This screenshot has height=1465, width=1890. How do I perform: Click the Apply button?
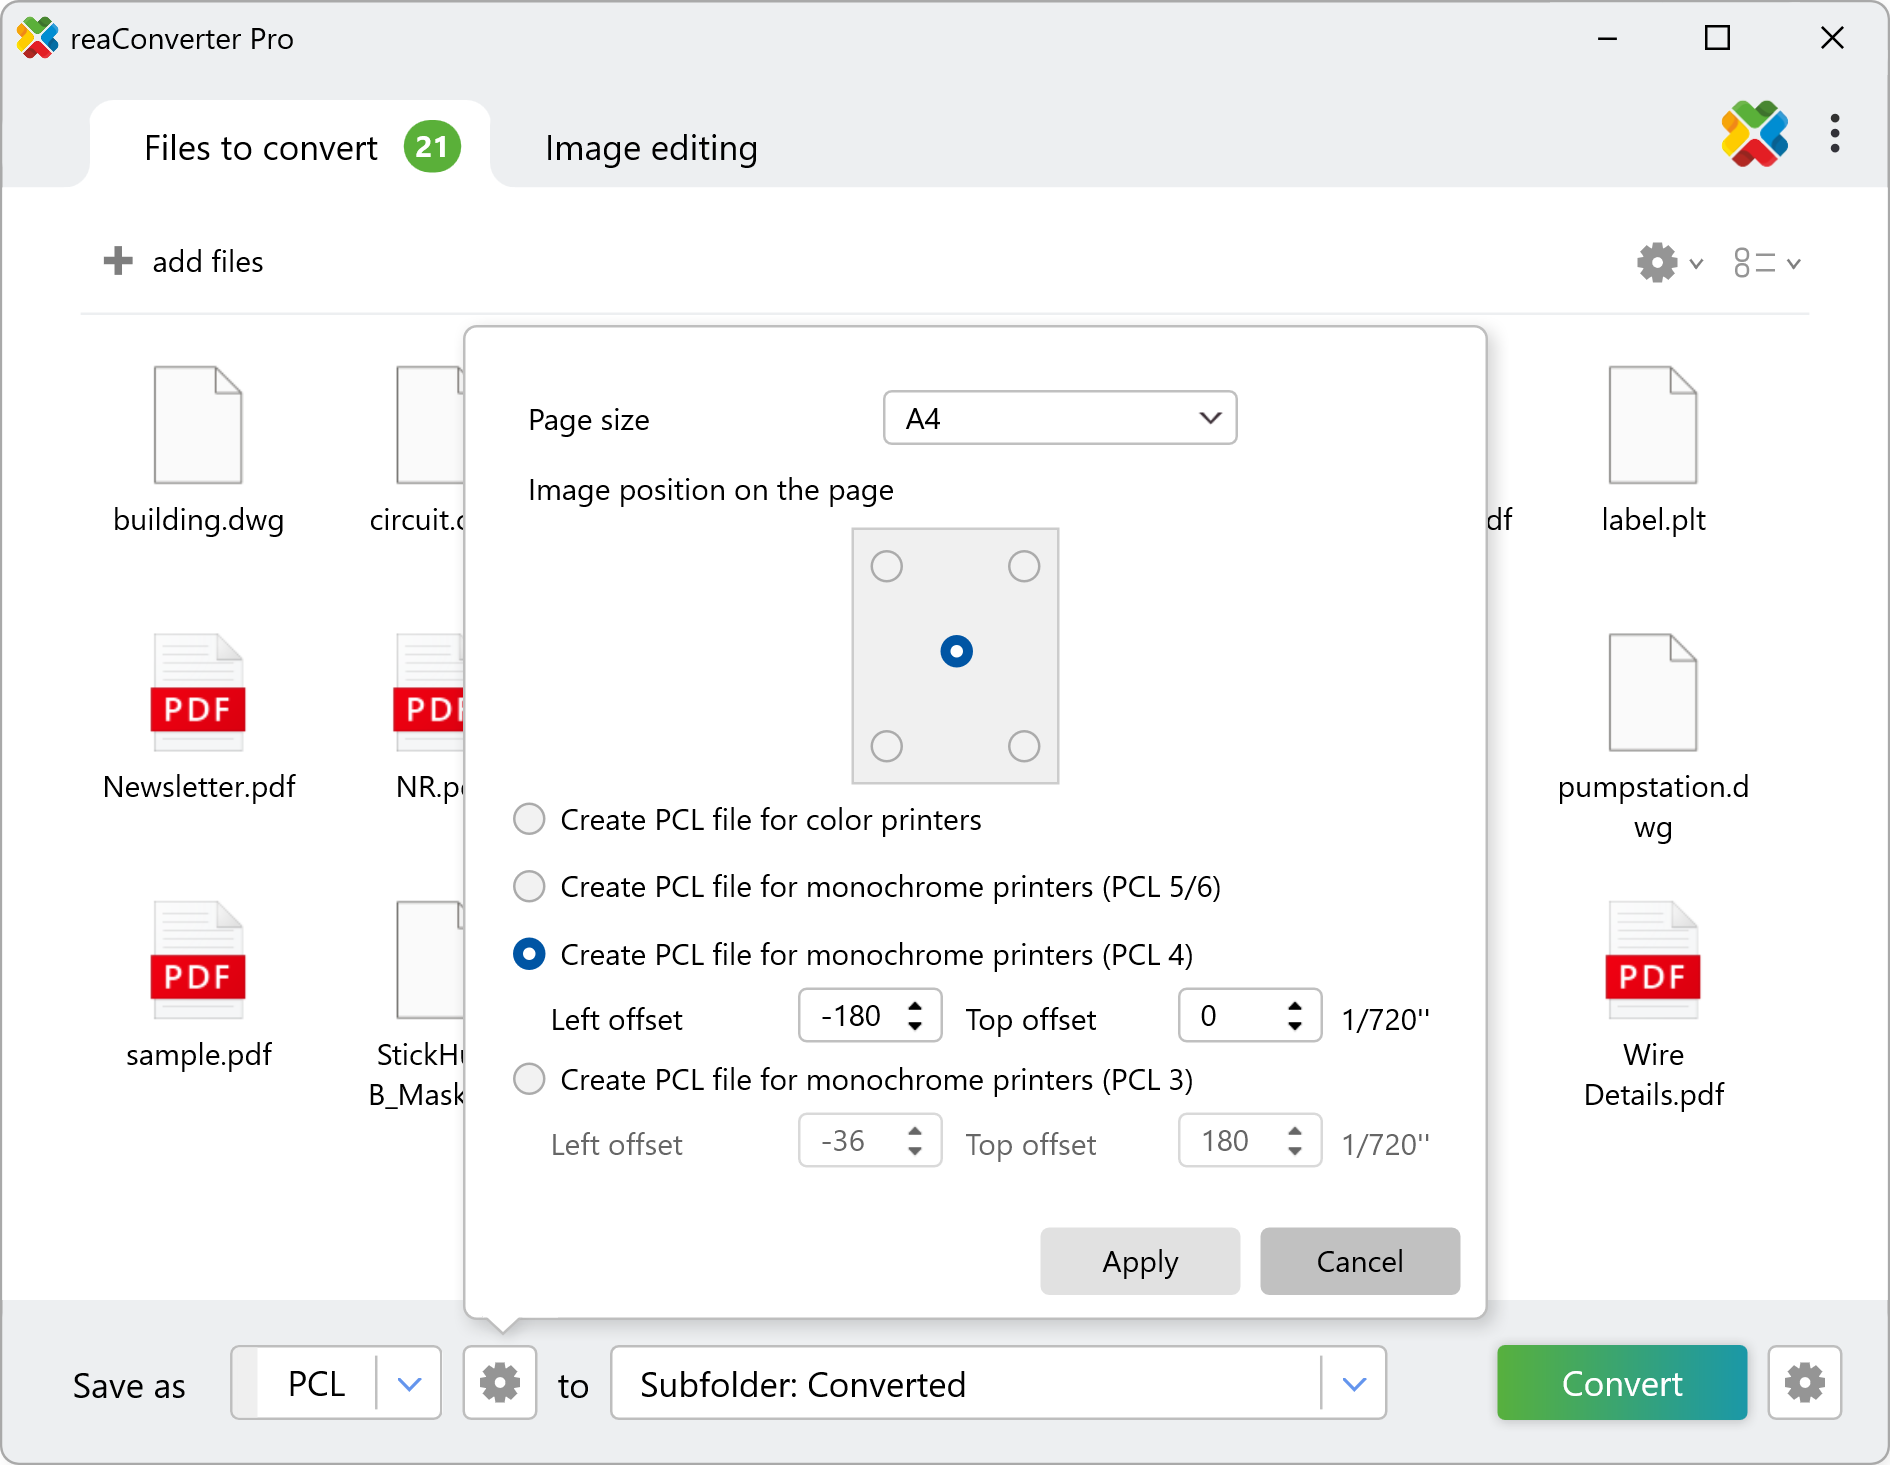[1140, 1262]
